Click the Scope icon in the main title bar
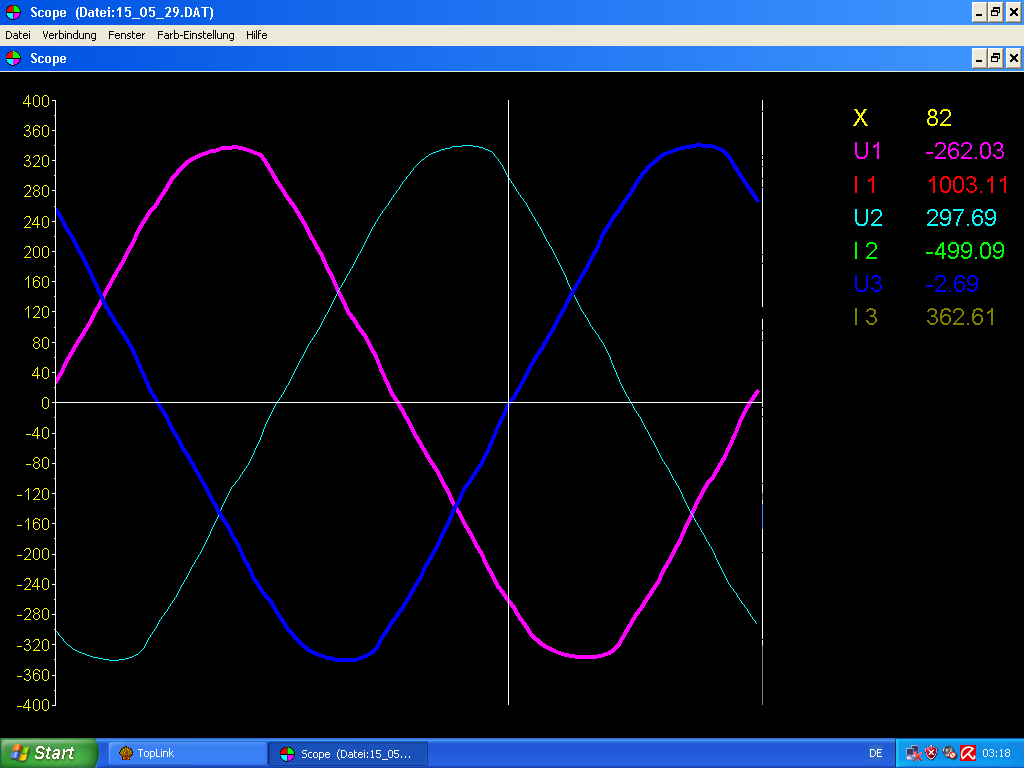This screenshot has height=768, width=1024. click(13, 12)
